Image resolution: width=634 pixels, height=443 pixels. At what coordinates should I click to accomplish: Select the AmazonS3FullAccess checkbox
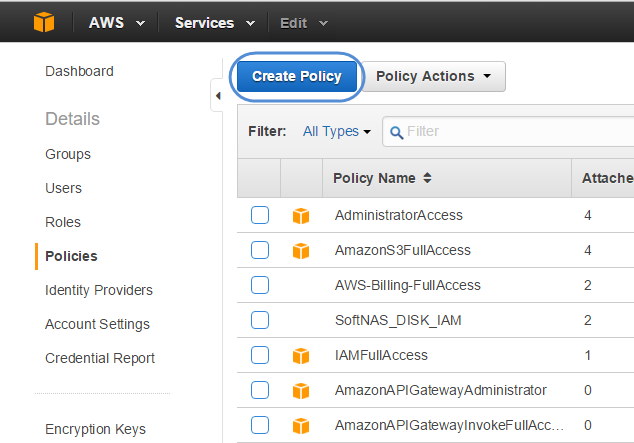(260, 250)
